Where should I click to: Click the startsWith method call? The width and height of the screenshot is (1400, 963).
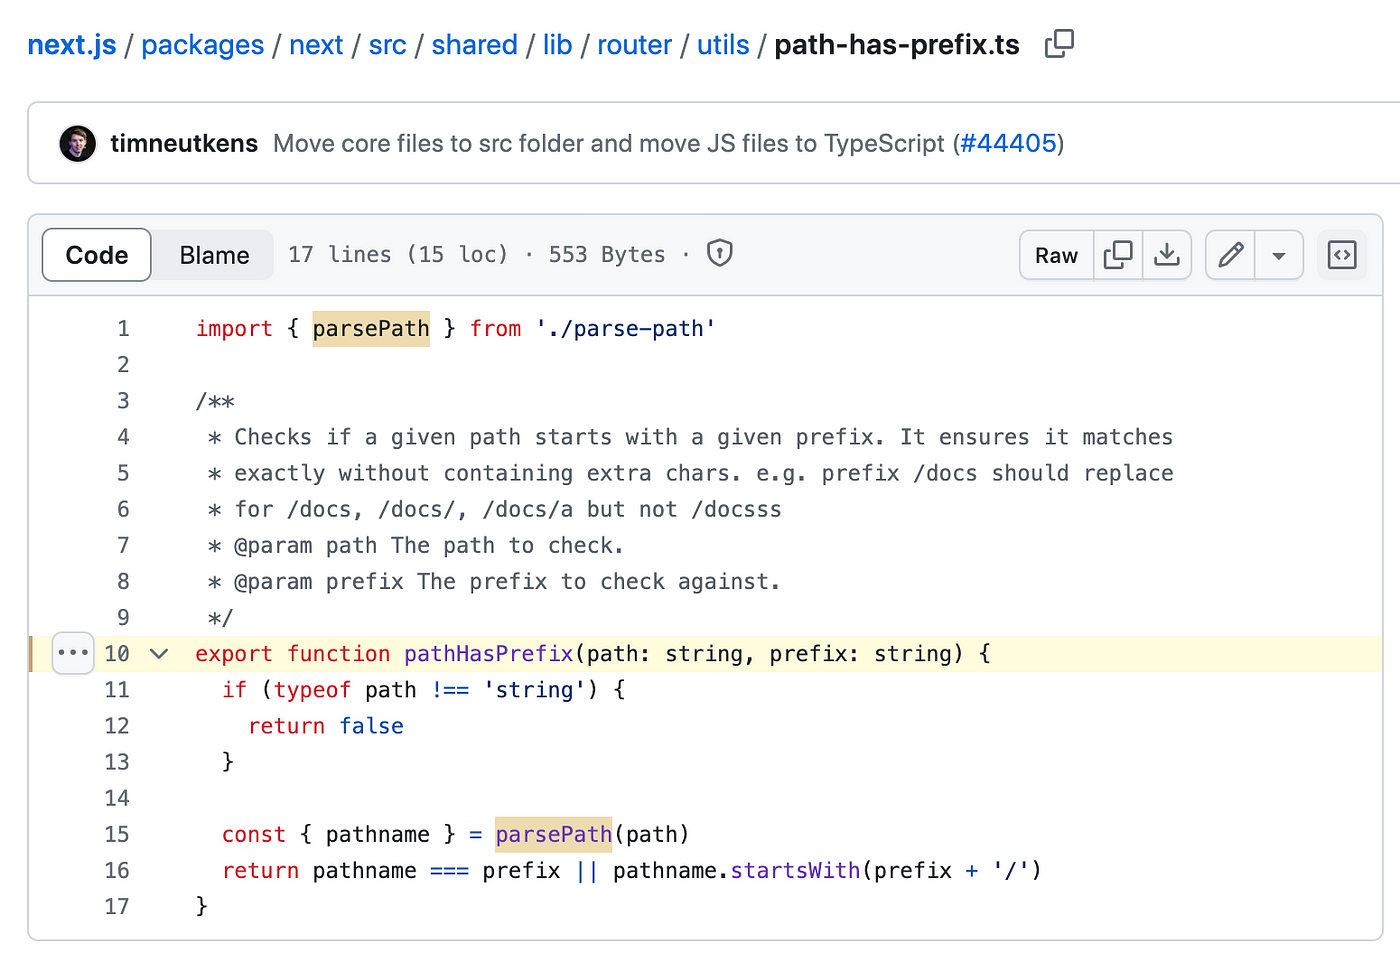click(x=796, y=870)
